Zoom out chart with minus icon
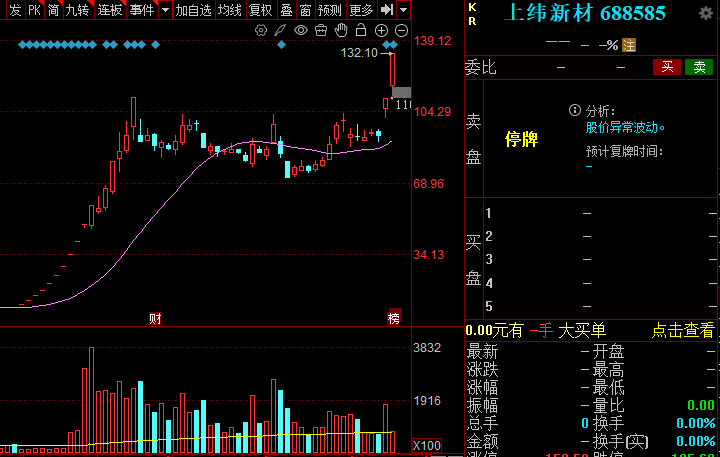Image resolution: width=720 pixels, height=457 pixels. [400, 30]
